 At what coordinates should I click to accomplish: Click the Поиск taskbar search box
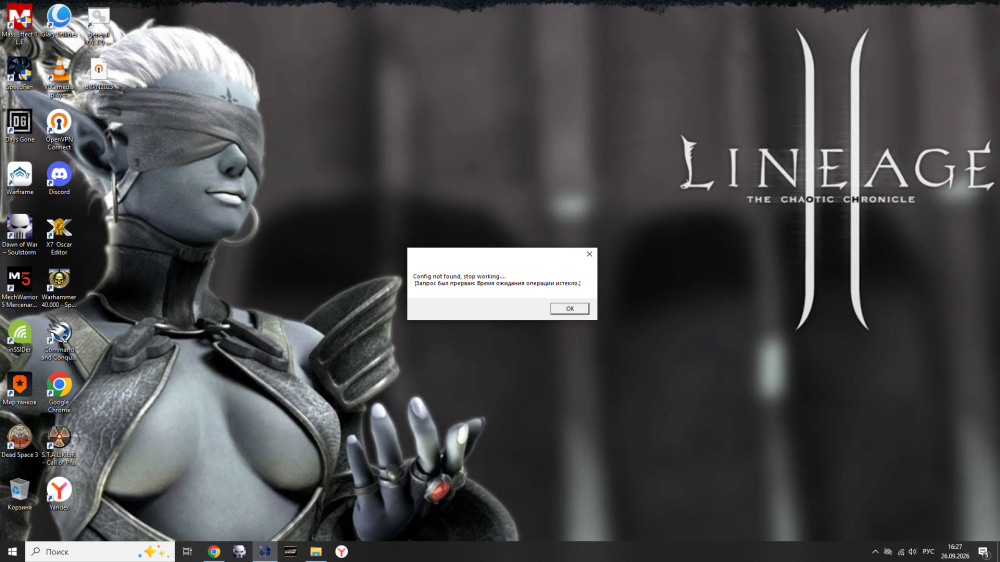point(99,551)
